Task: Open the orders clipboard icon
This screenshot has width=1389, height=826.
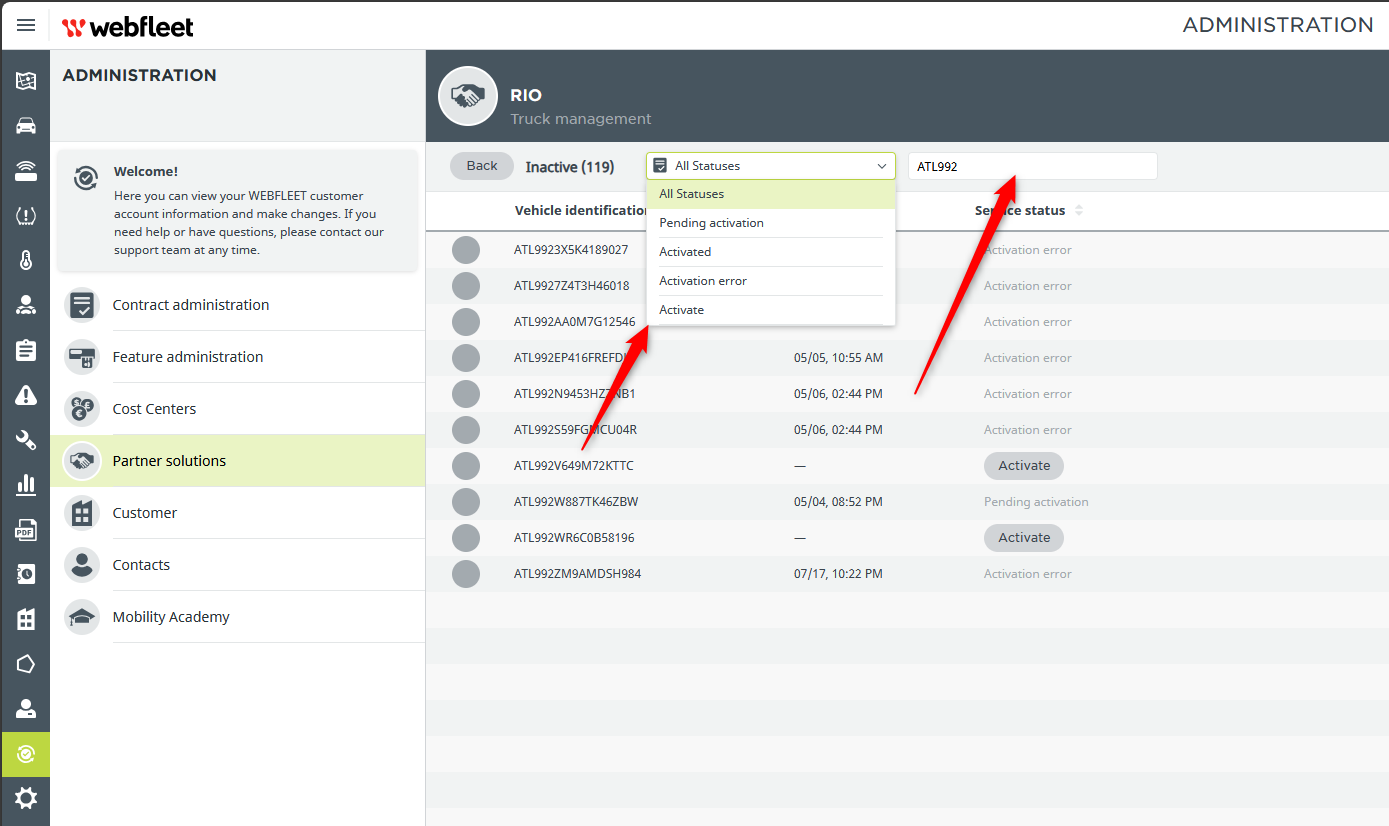Action: [26, 351]
